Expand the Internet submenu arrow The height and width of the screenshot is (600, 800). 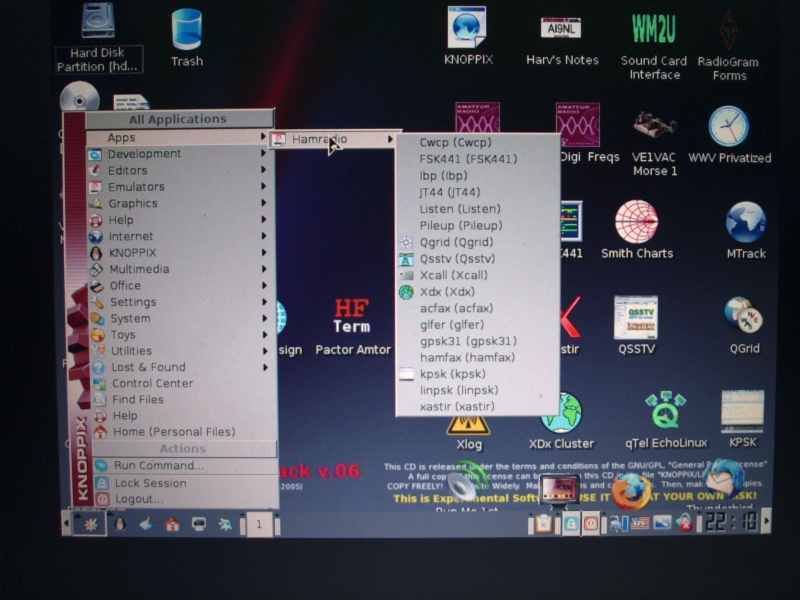tap(263, 236)
